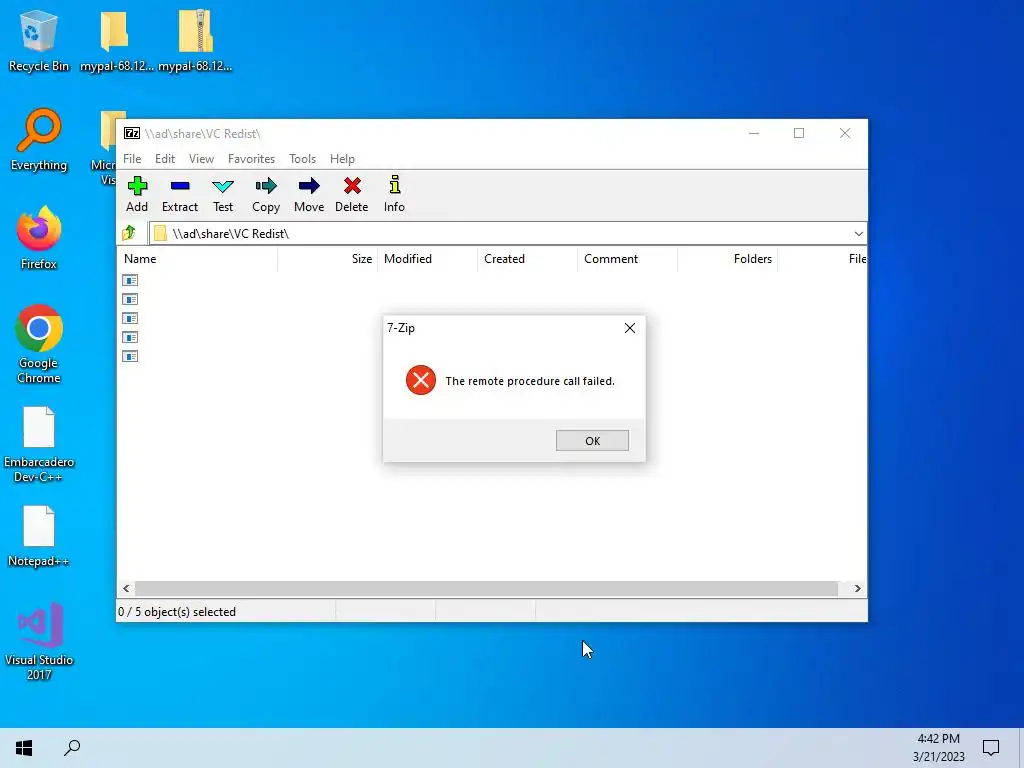Select the Firefox desktop icon
Screen dimensions: 1024x768
39,238
